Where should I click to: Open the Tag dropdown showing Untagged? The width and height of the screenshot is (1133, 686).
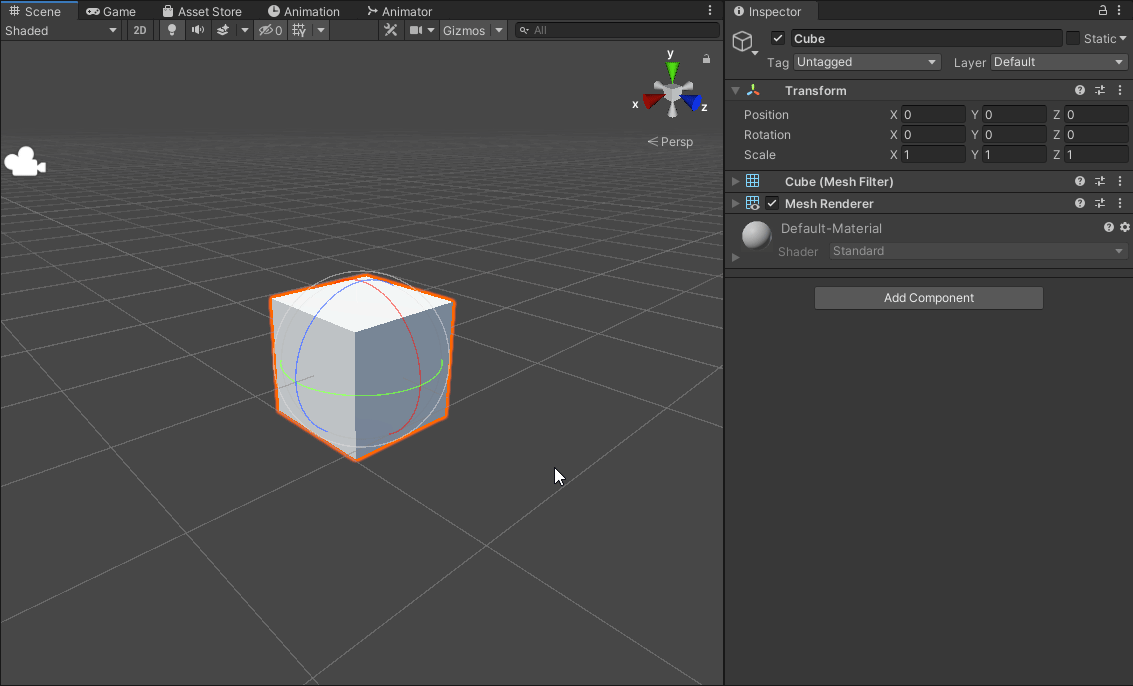pyautogui.click(x=866, y=62)
